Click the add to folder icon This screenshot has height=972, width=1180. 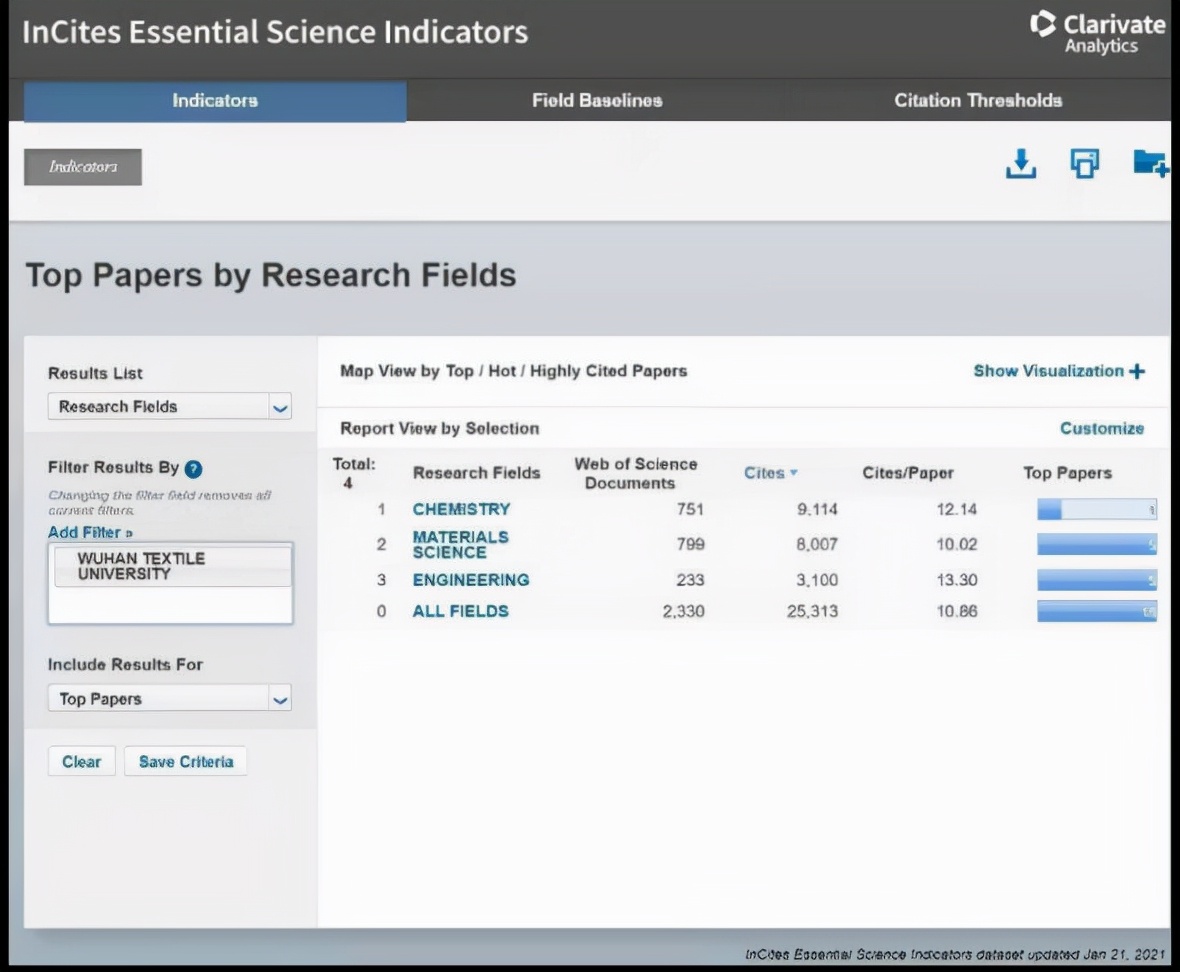coord(1150,164)
